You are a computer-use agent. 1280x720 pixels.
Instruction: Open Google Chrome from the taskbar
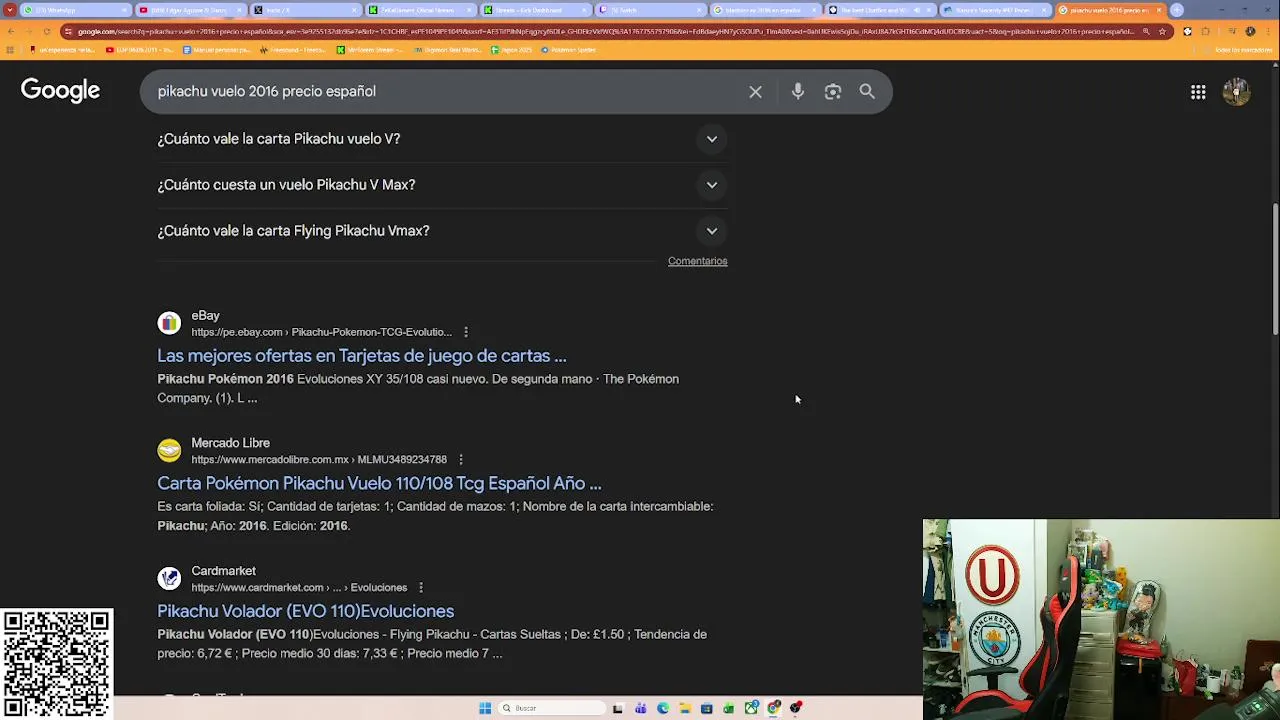point(774,708)
